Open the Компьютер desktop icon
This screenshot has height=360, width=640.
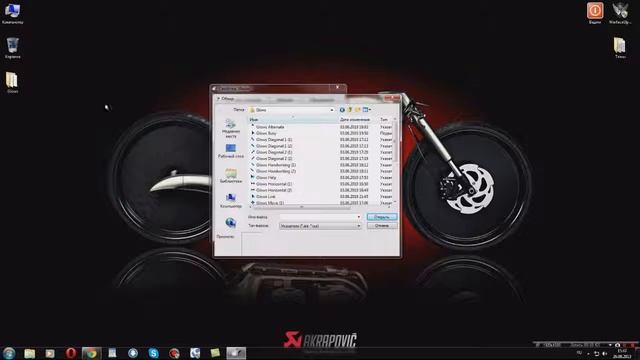click(x=12, y=13)
